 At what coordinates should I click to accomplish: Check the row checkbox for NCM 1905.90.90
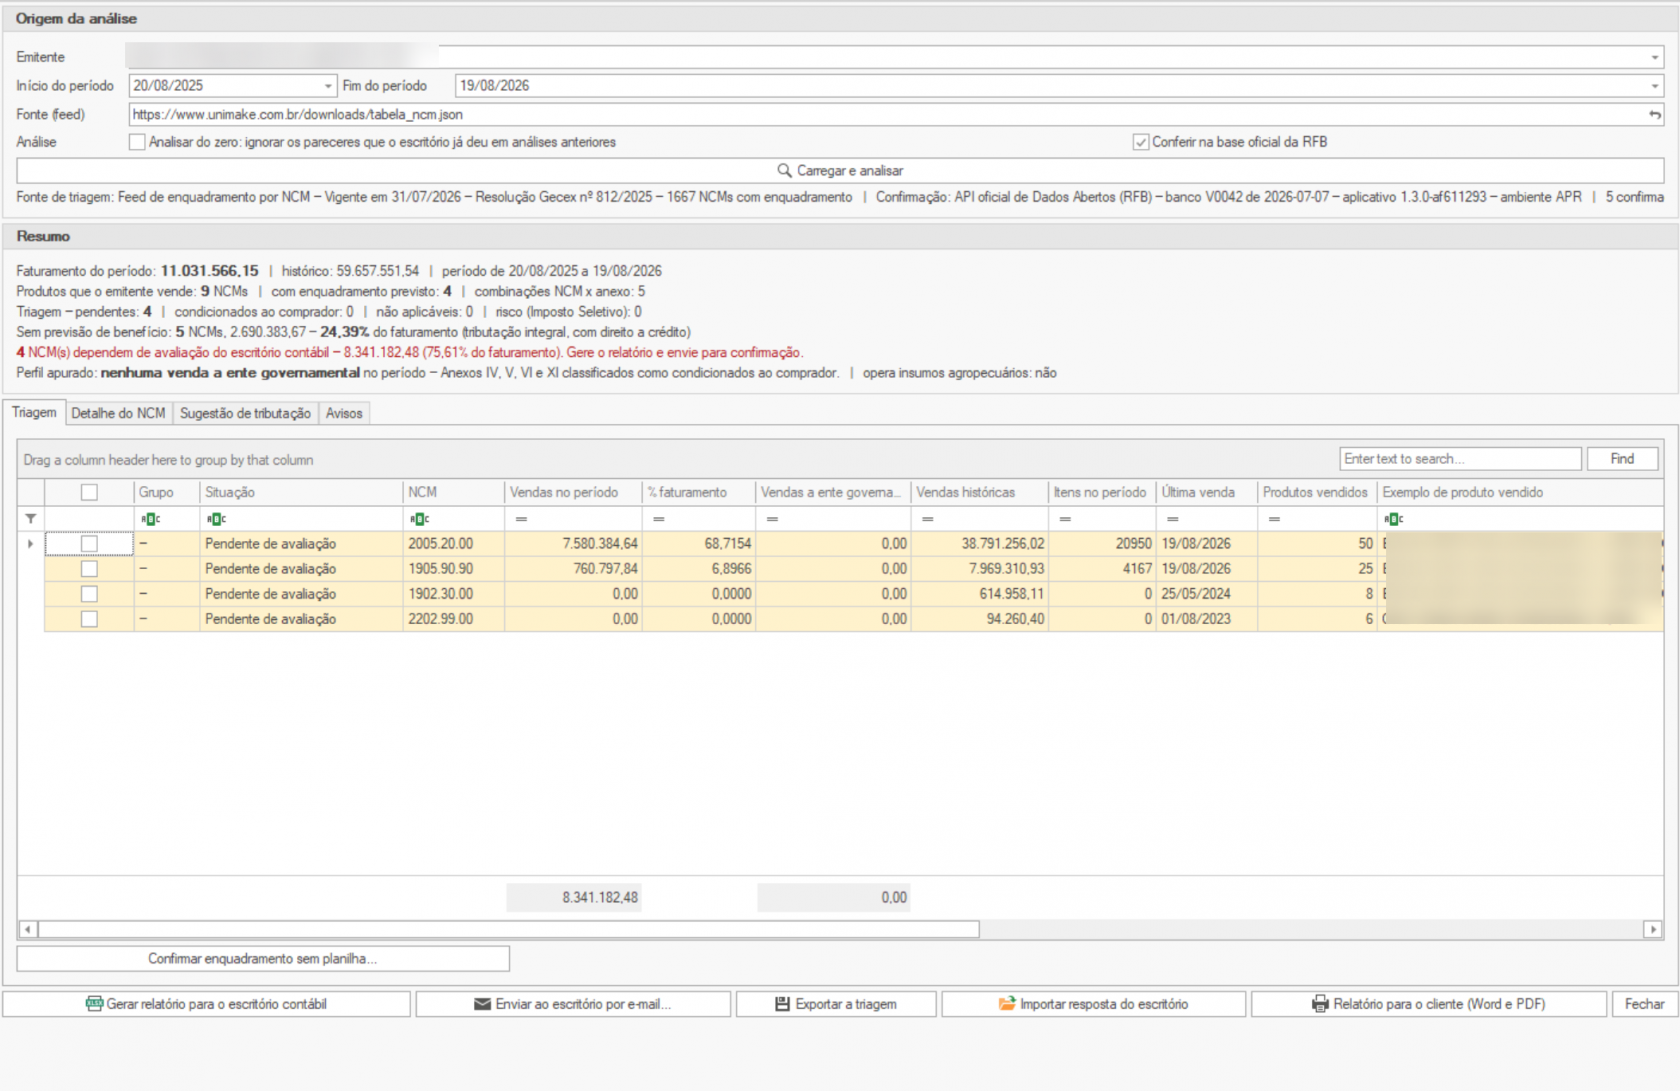tap(89, 569)
